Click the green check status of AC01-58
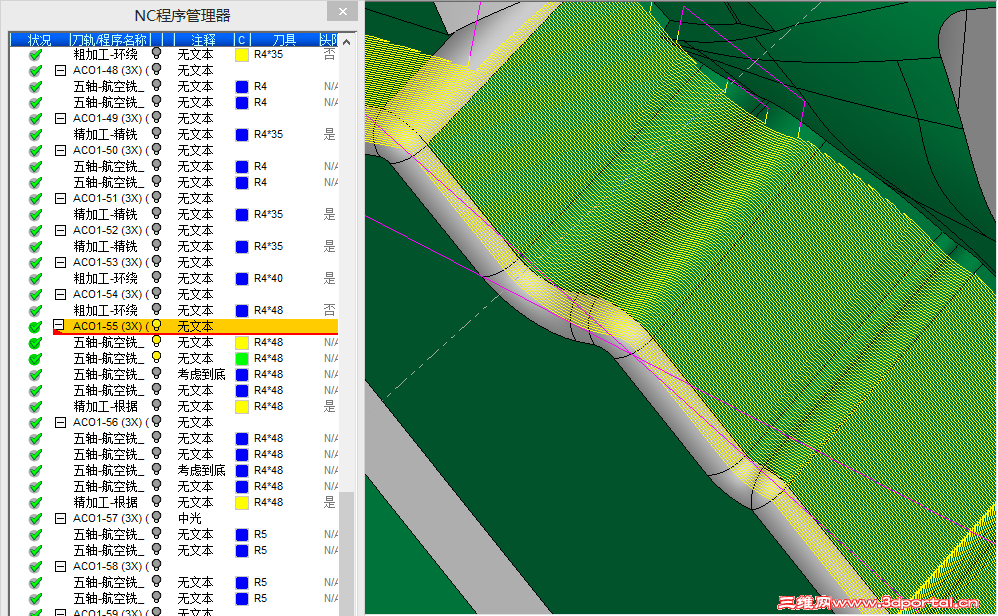 click(36, 566)
